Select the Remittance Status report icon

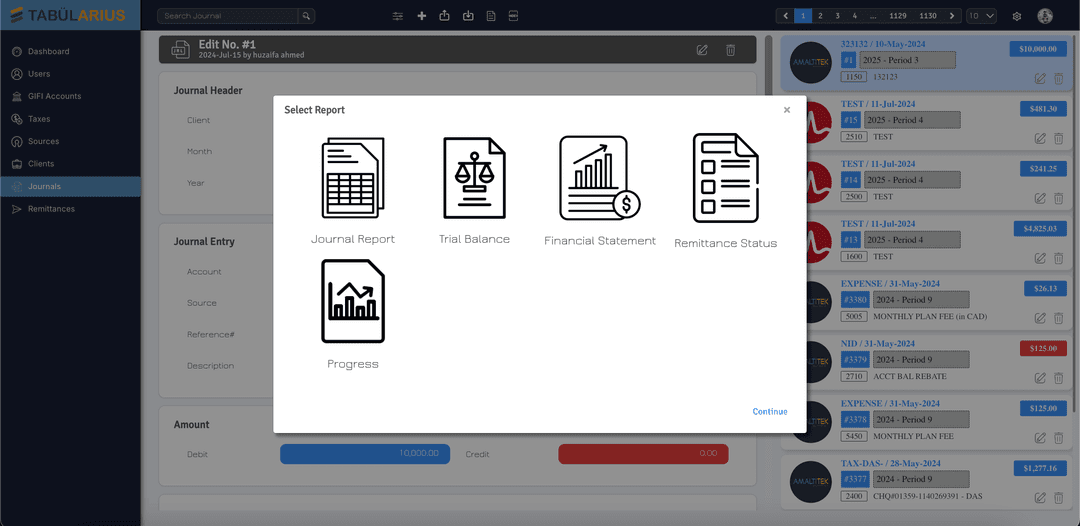(725, 178)
